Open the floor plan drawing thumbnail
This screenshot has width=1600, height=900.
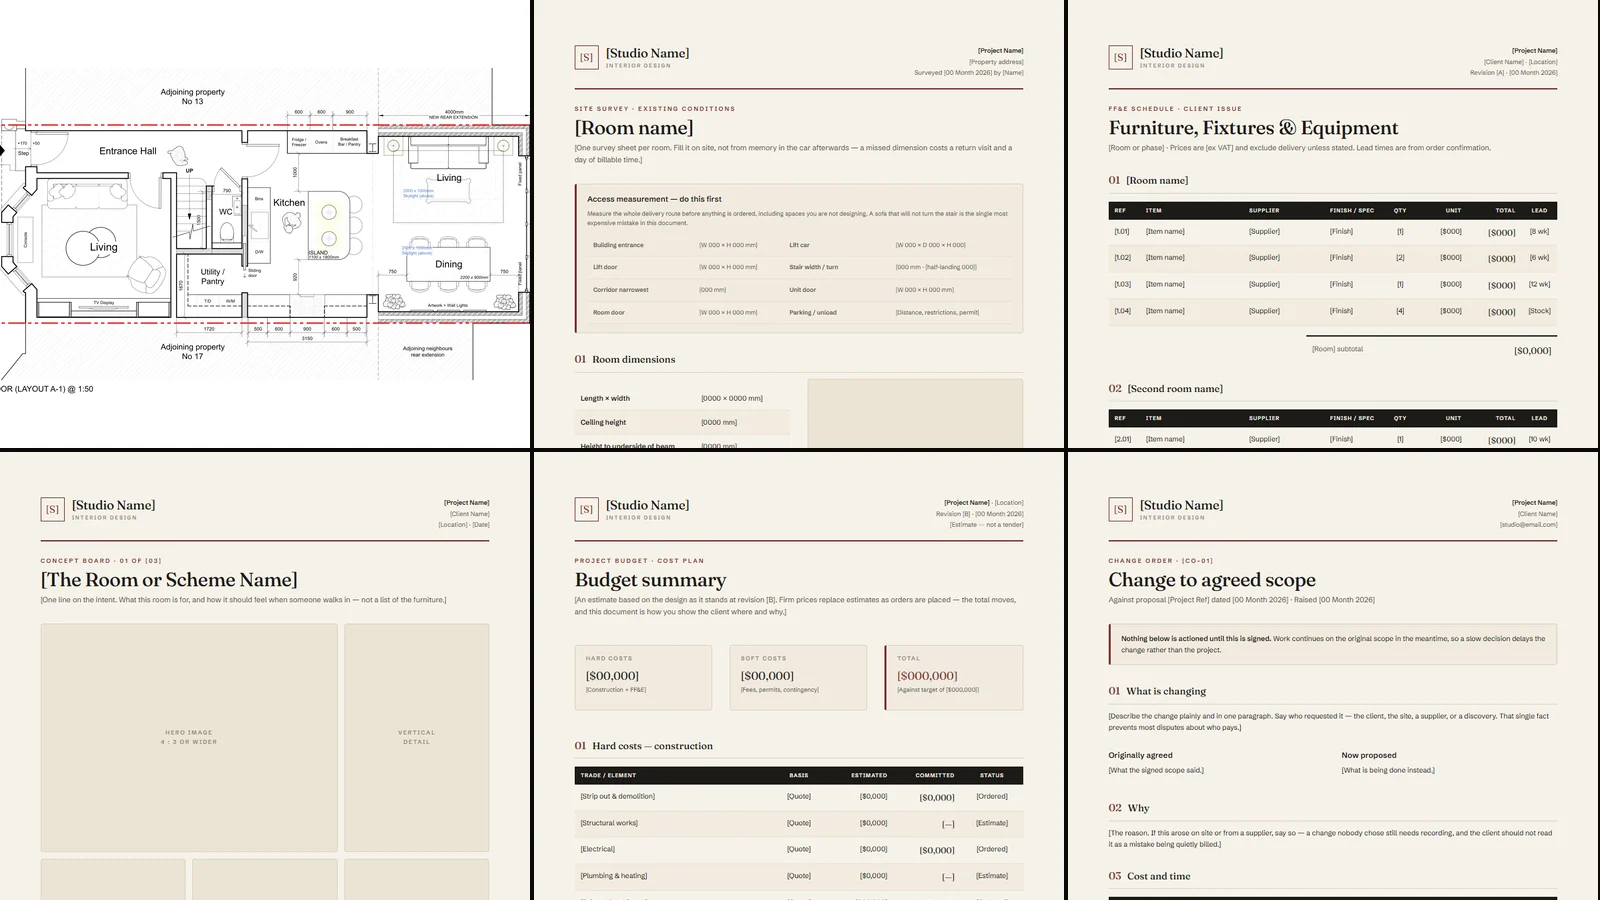265,224
